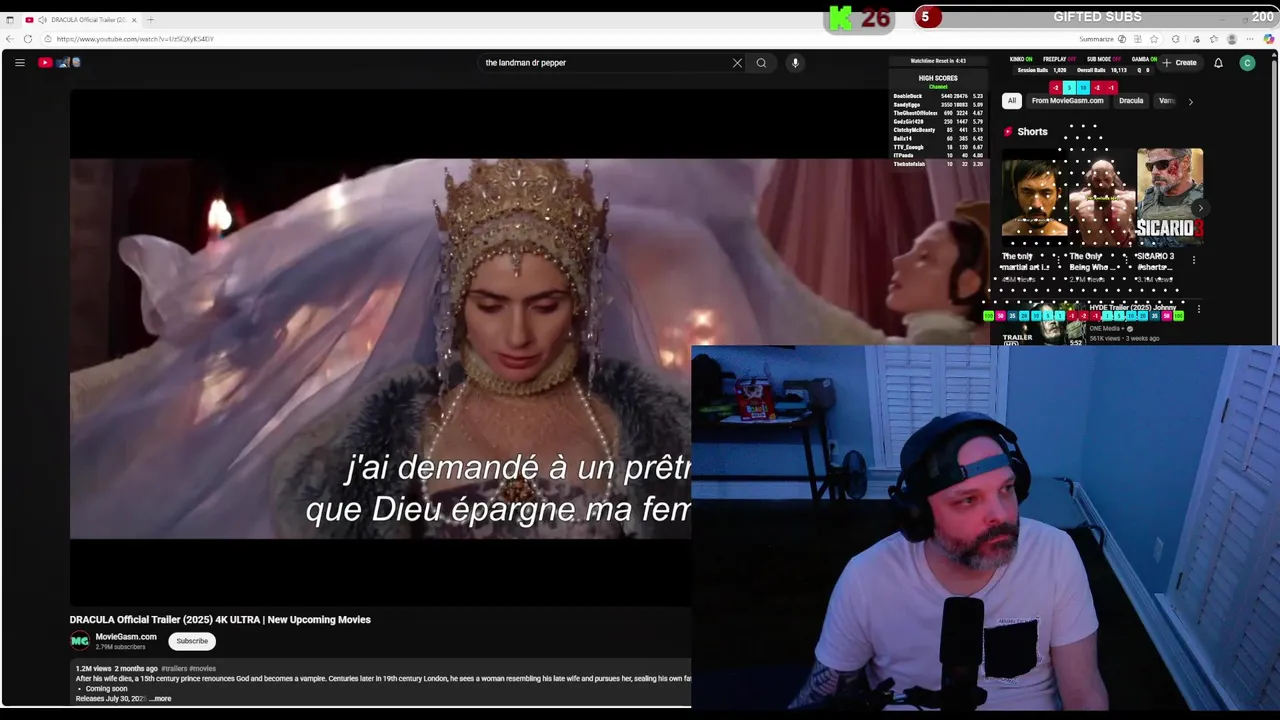
Task: Click the #movies hashtag
Action: coord(202,668)
